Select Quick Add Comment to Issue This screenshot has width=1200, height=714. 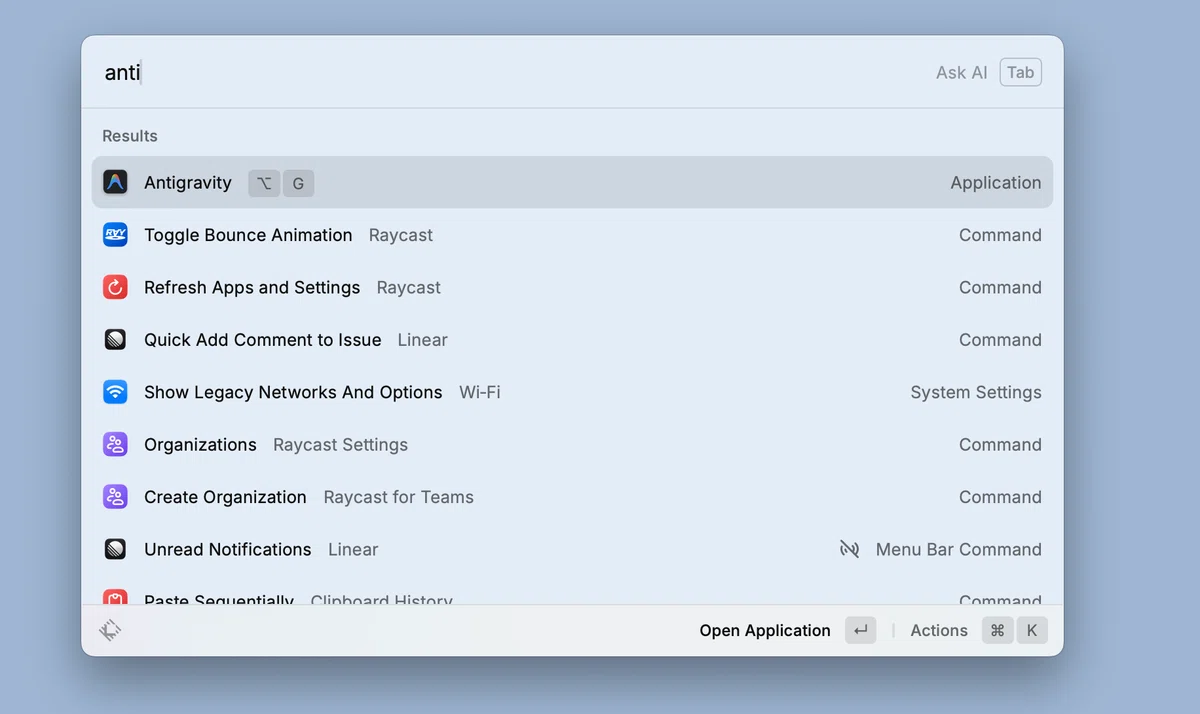click(572, 340)
